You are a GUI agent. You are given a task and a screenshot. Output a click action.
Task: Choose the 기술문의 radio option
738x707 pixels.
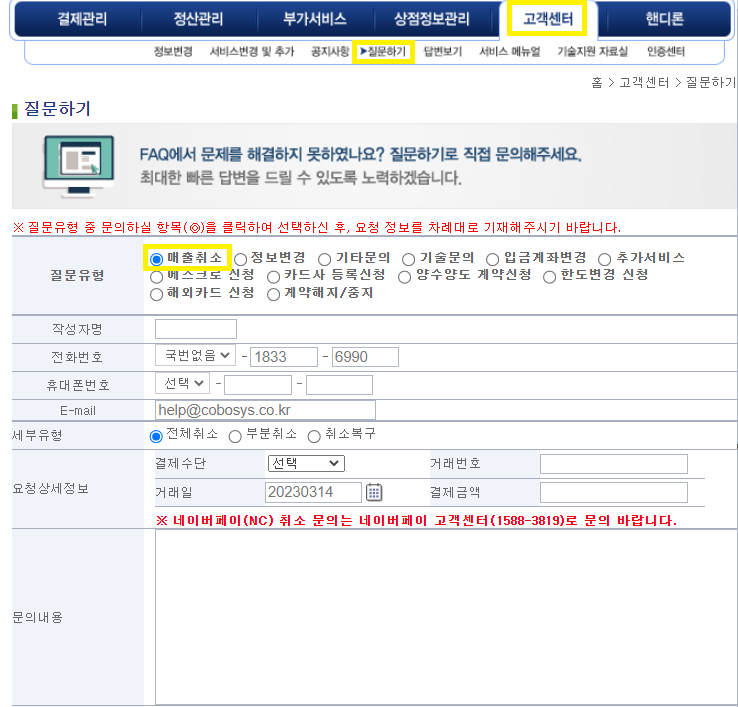tap(409, 259)
